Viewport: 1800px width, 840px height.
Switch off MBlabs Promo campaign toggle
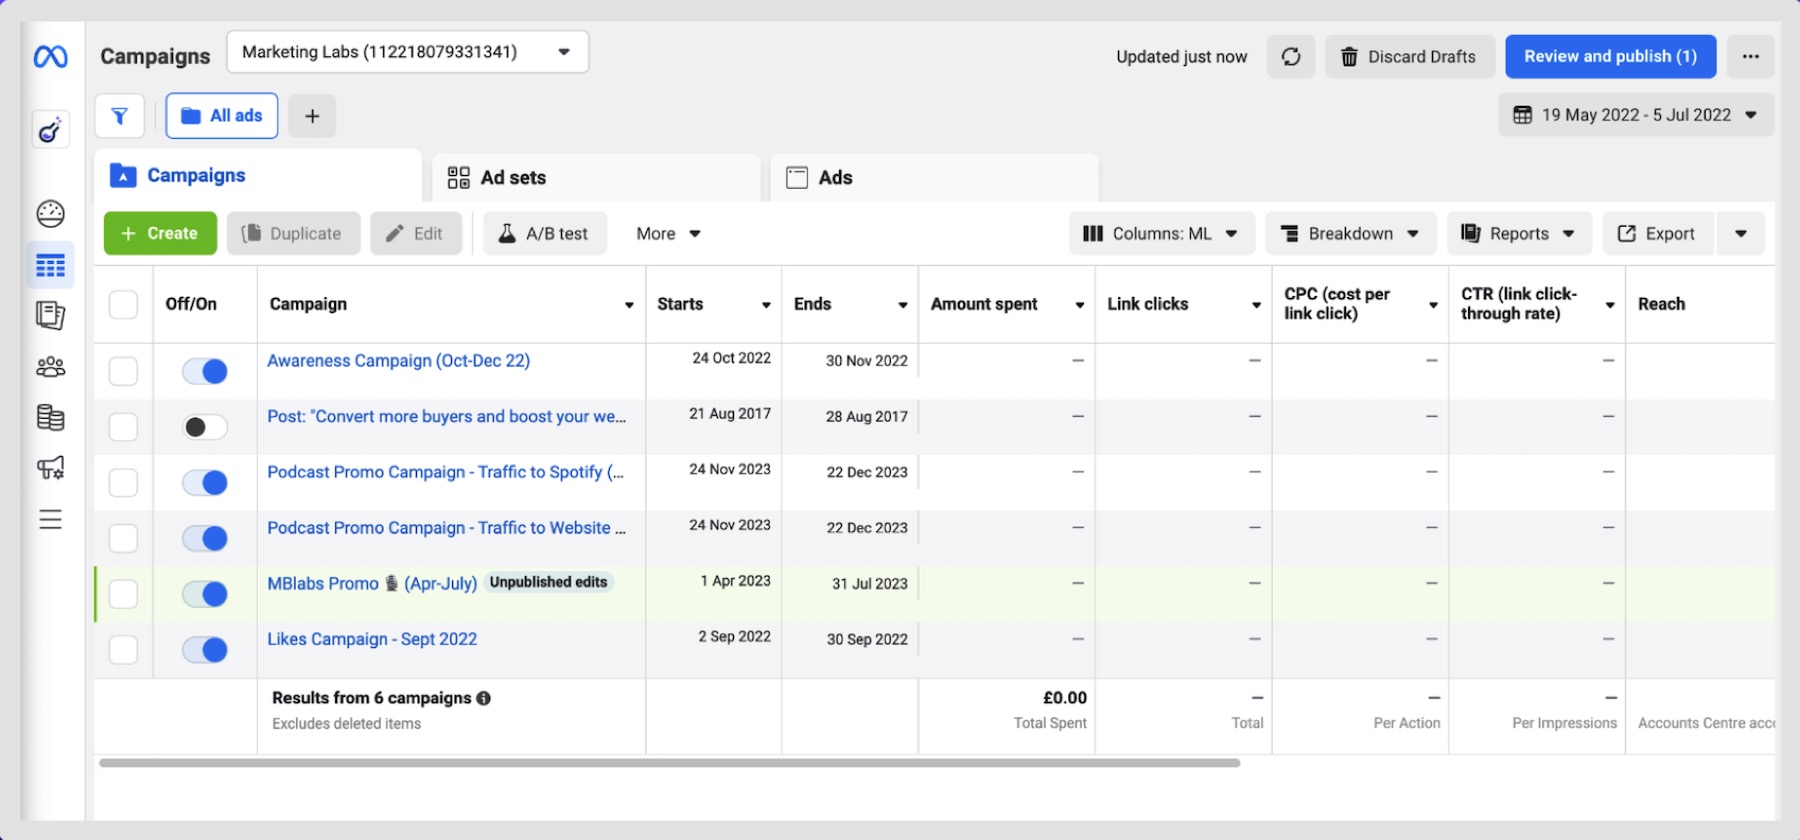(x=205, y=594)
